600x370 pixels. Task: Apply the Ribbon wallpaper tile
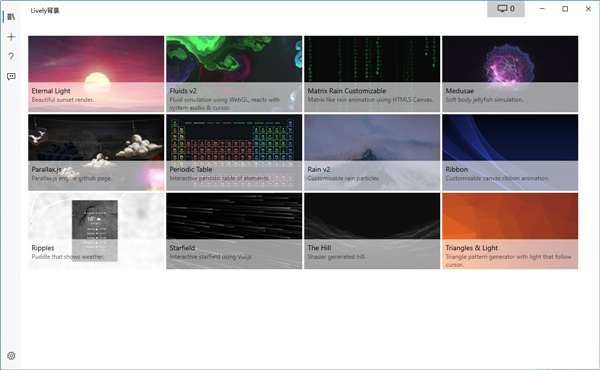click(x=510, y=152)
